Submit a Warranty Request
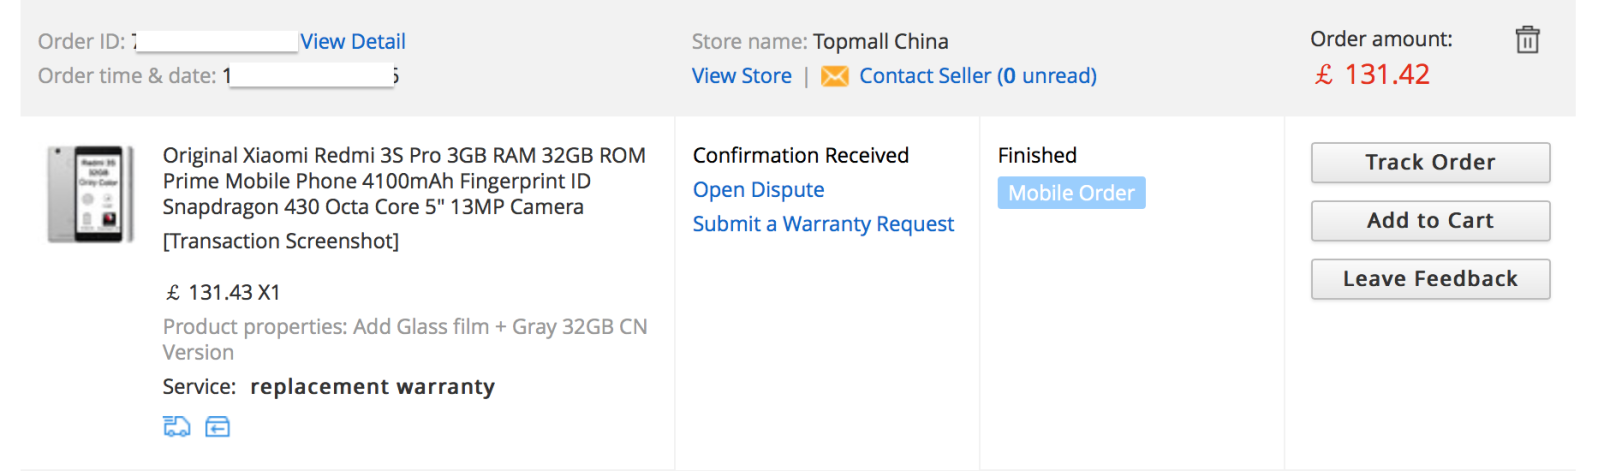1598x471 pixels. point(823,224)
